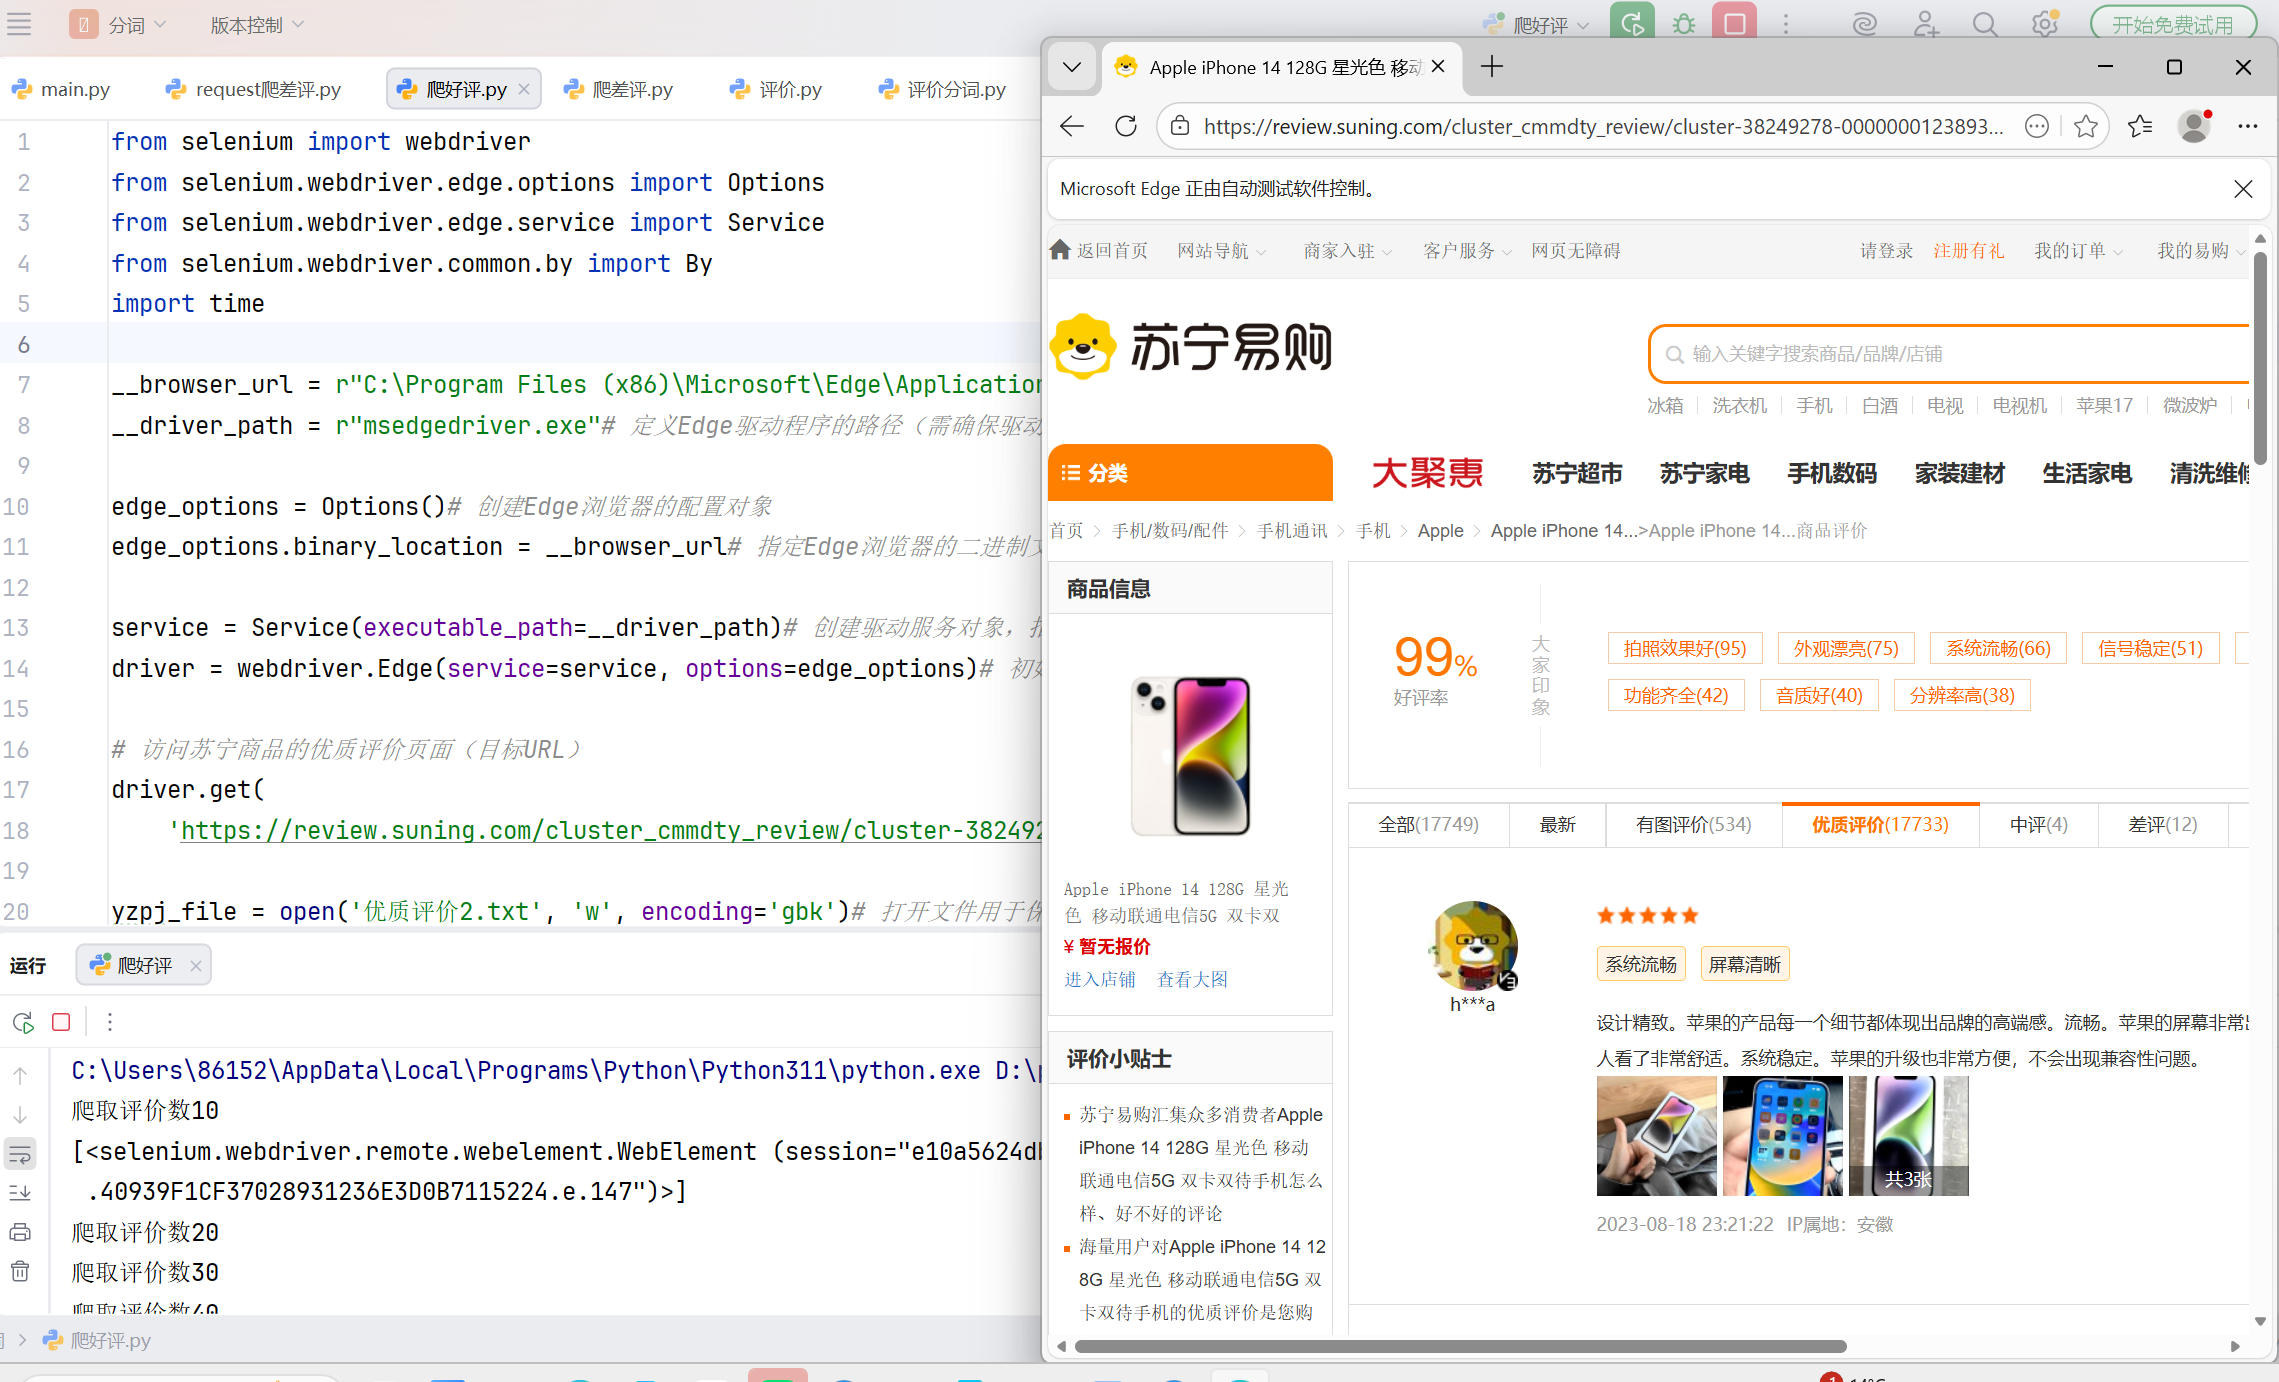Click 进入店铺 link
The width and height of the screenshot is (2279, 1382).
click(1100, 980)
